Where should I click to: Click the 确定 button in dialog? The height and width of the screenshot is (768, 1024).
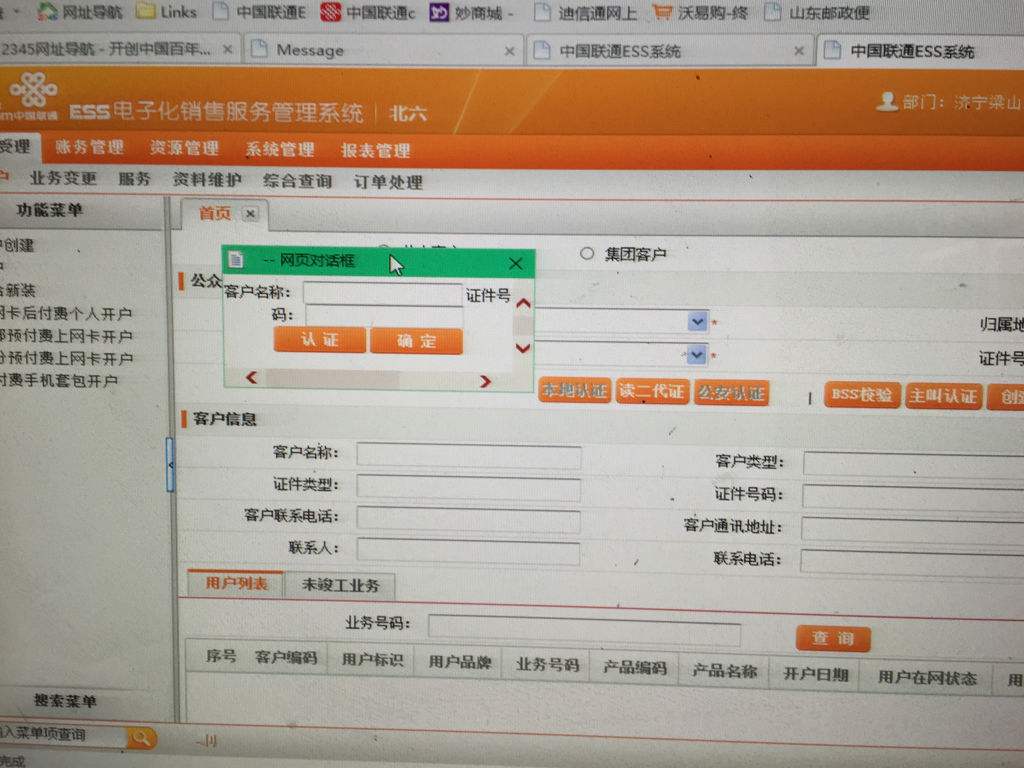point(417,341)
